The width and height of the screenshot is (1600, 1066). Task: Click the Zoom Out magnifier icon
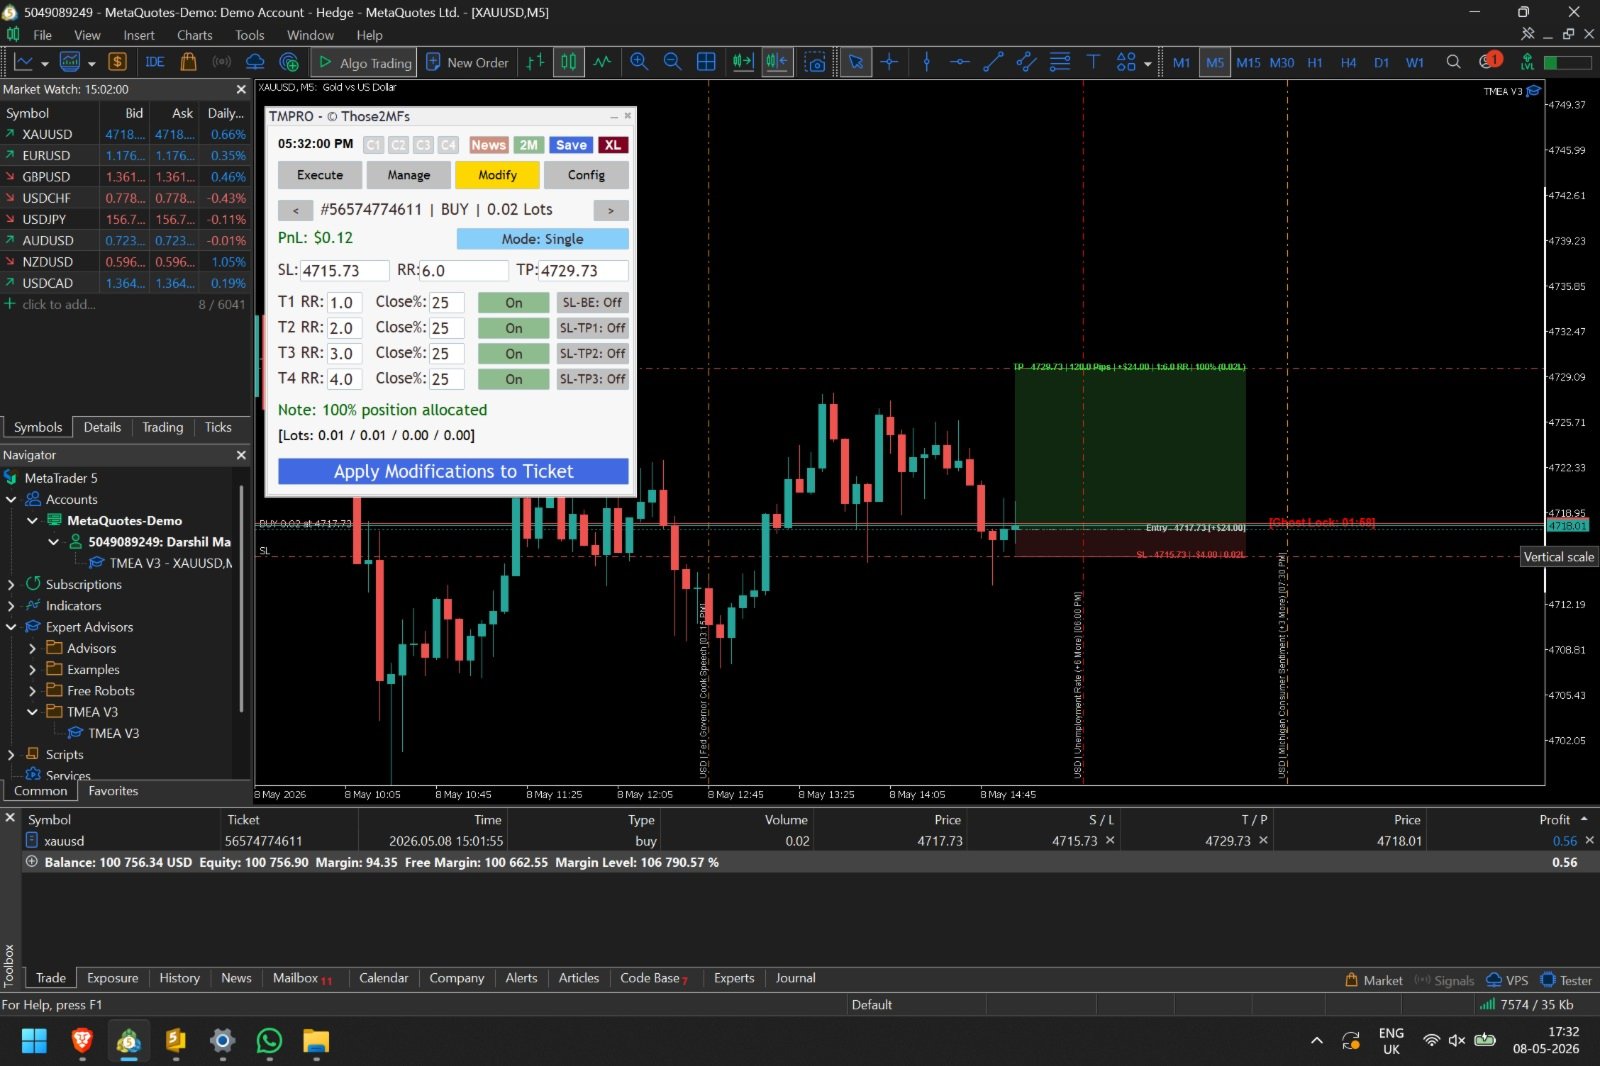(x=673, y=62)
